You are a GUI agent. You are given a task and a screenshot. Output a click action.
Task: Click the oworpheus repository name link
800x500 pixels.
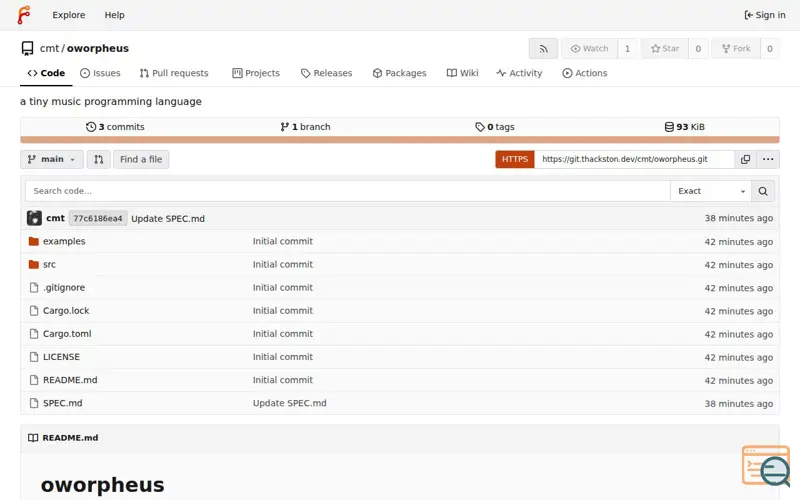click(x=97, y=48)
